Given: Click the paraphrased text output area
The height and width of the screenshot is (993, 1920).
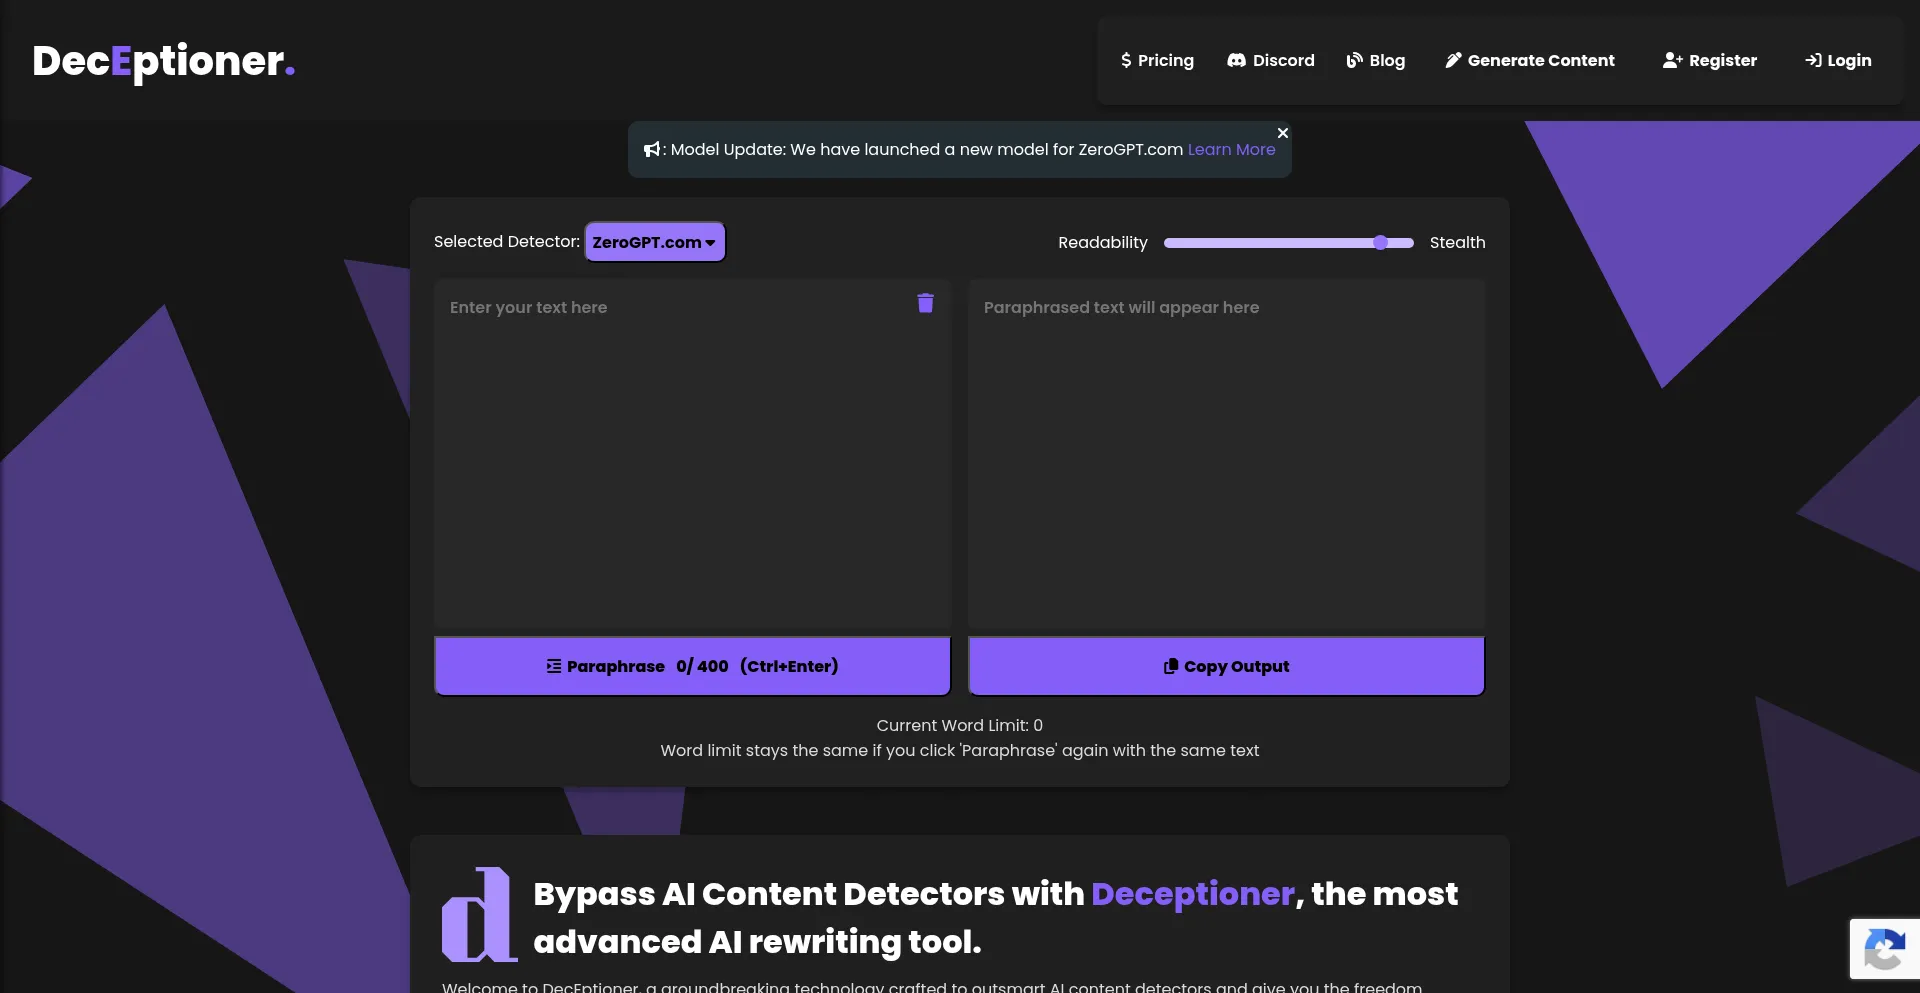Looking at the screenshot, I should click(1226, 455).
